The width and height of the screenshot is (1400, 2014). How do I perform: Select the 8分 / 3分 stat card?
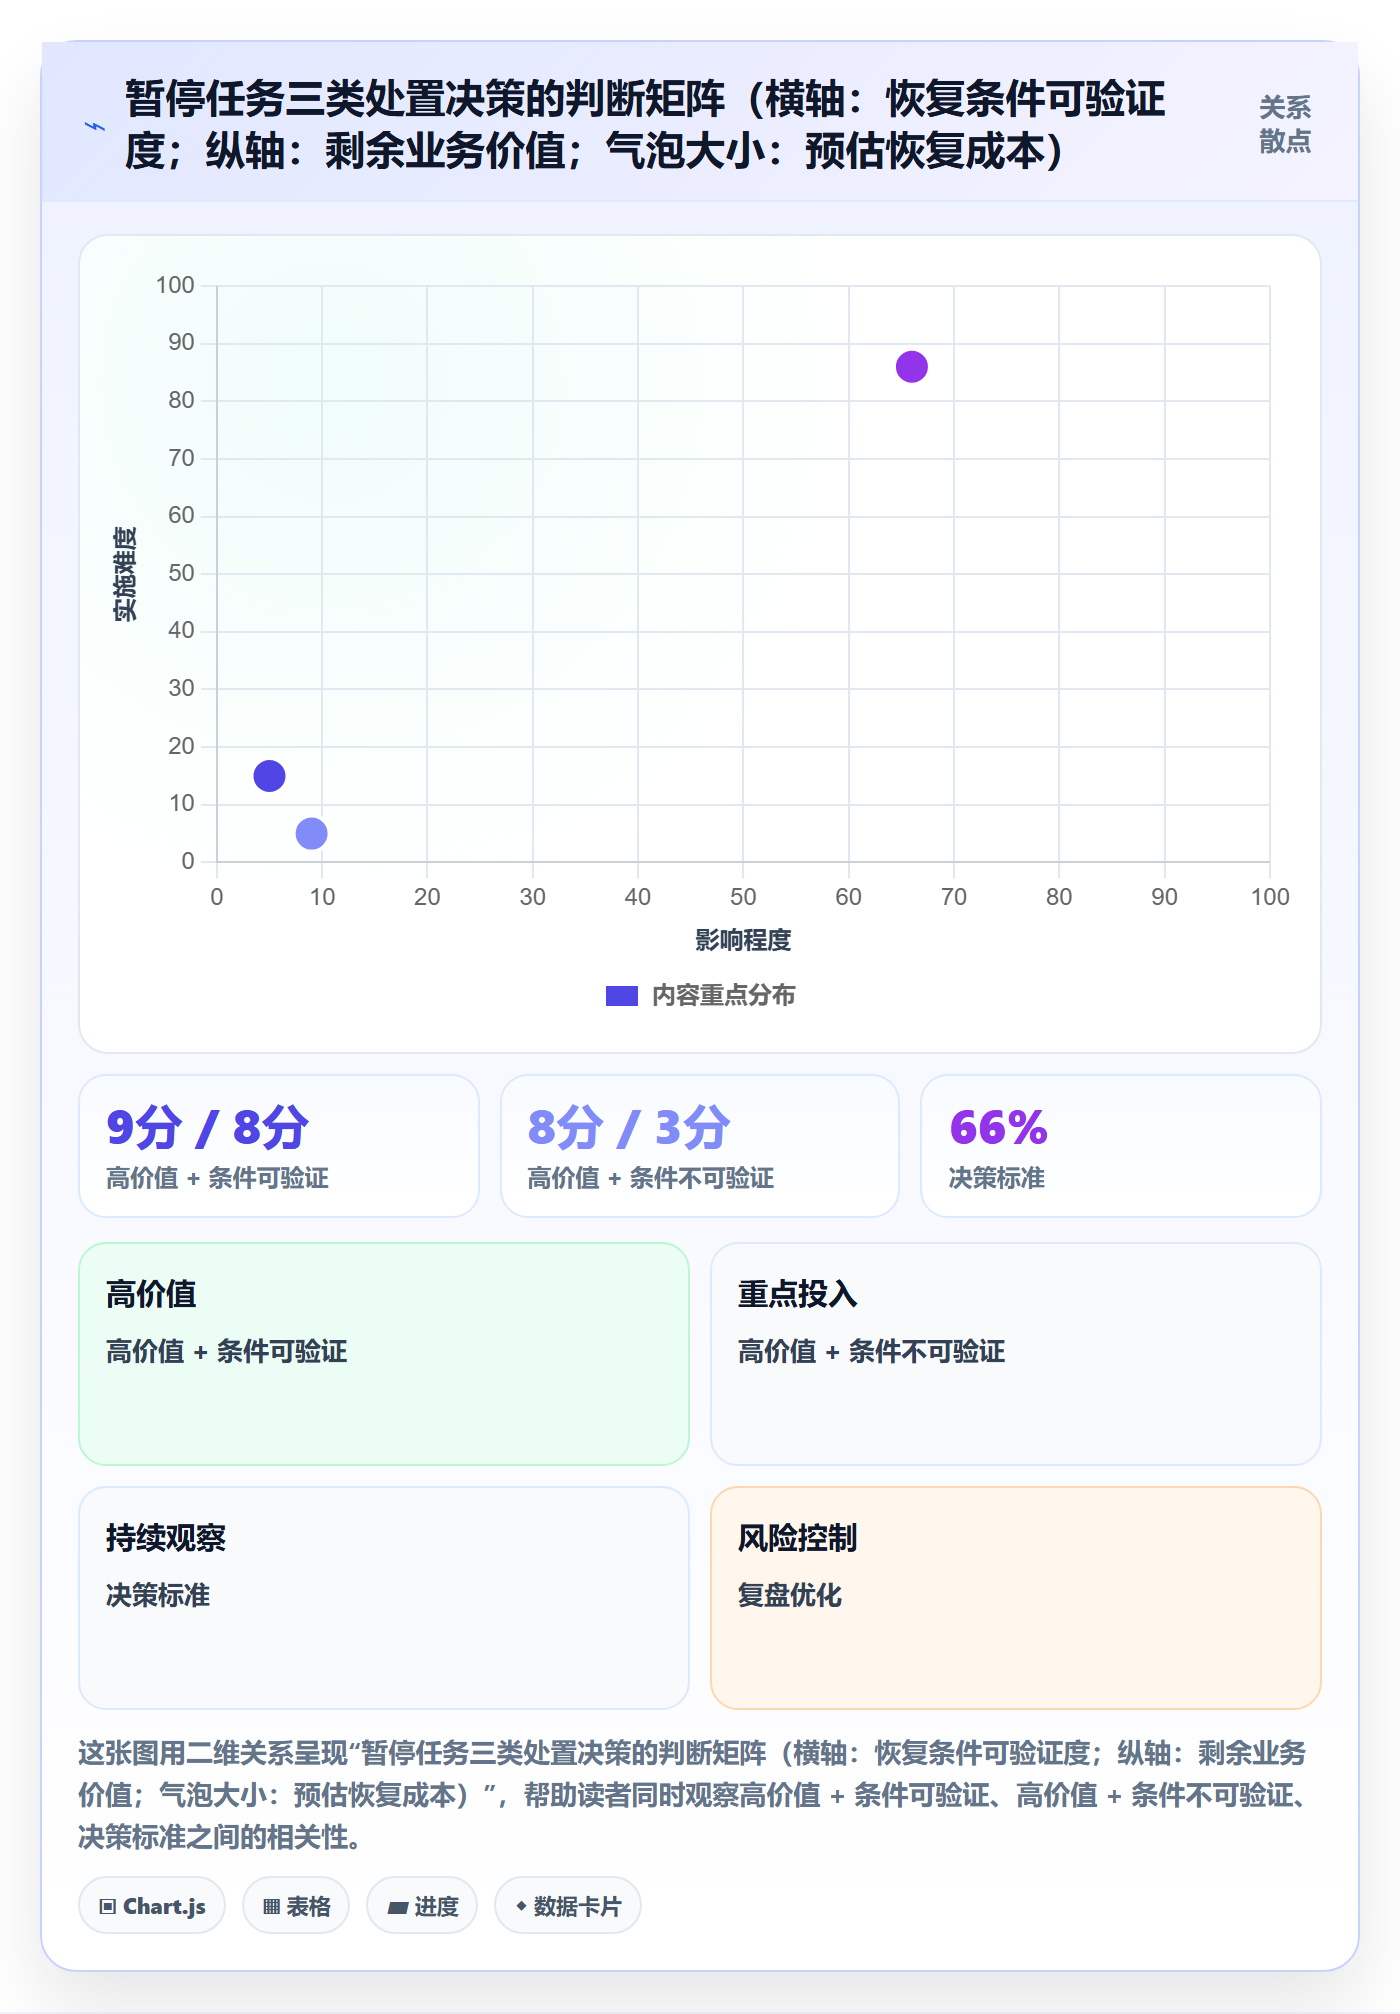(700, 1146)
